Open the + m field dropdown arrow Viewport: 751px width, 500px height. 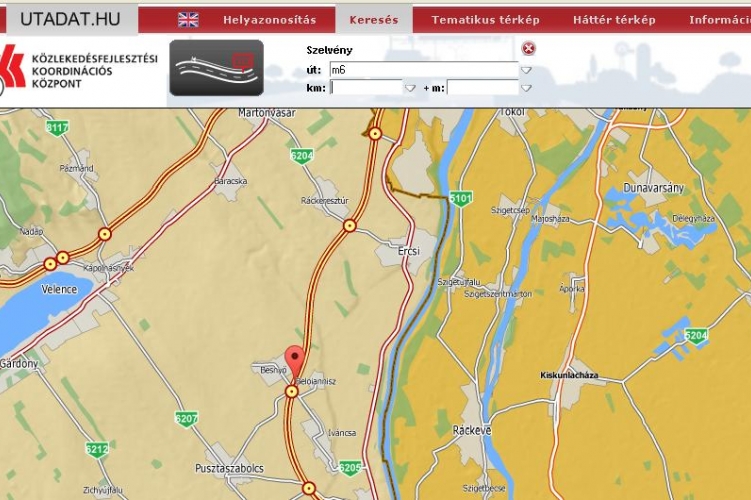pos(526,88)
